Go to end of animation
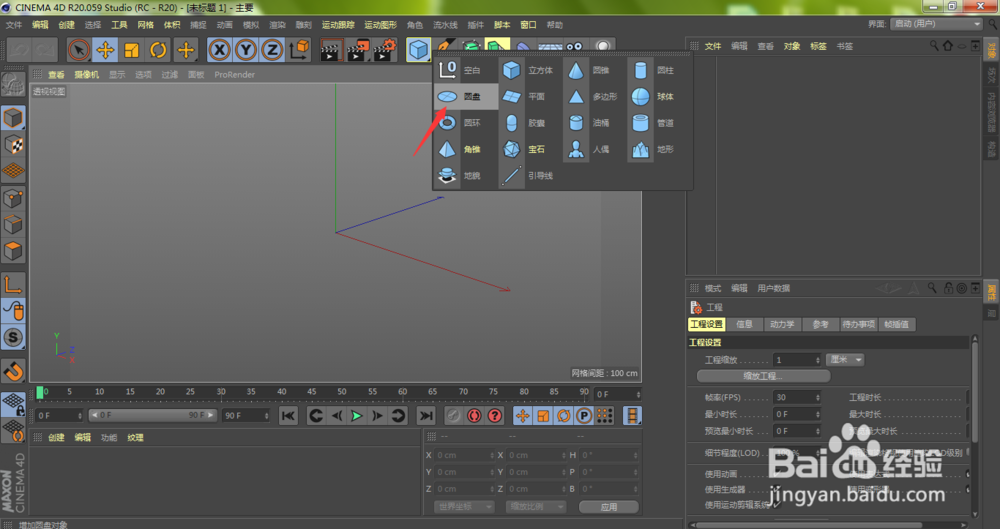 point(425,416)
